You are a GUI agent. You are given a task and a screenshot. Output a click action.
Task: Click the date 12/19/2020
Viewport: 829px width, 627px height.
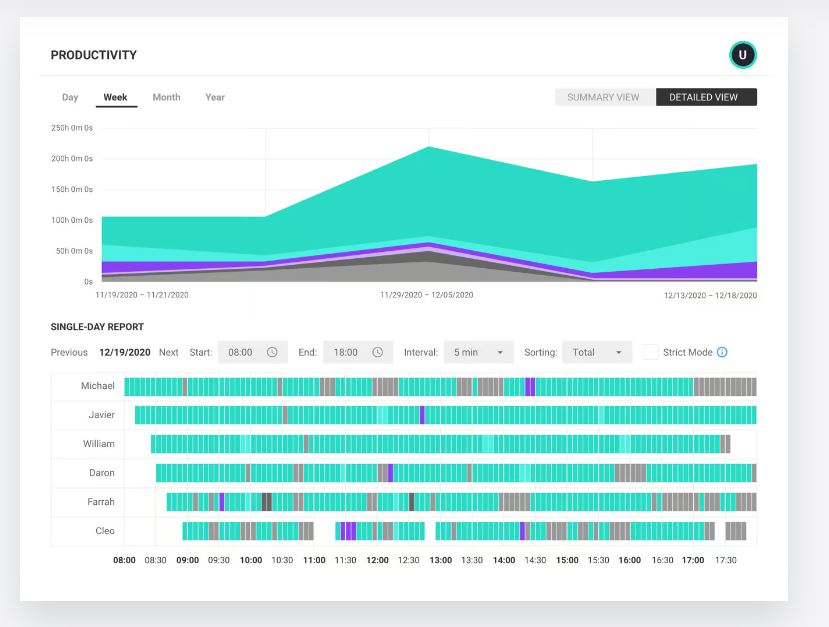(x=125, y=352)
